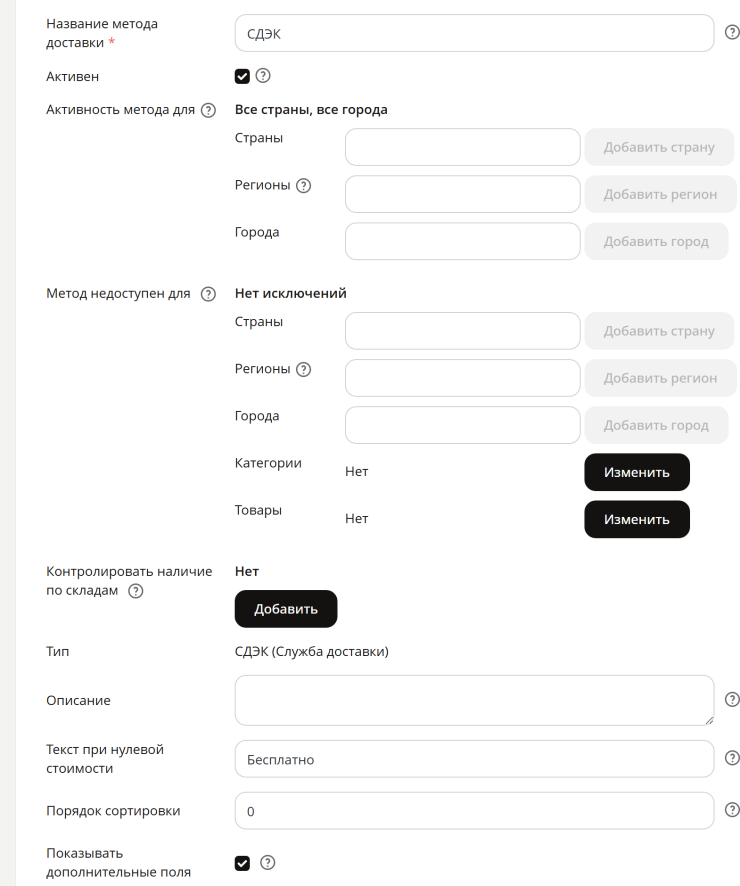The image size is (740, 886).
Task: Click the Порядок сортировки field
Action: [475, 811]
